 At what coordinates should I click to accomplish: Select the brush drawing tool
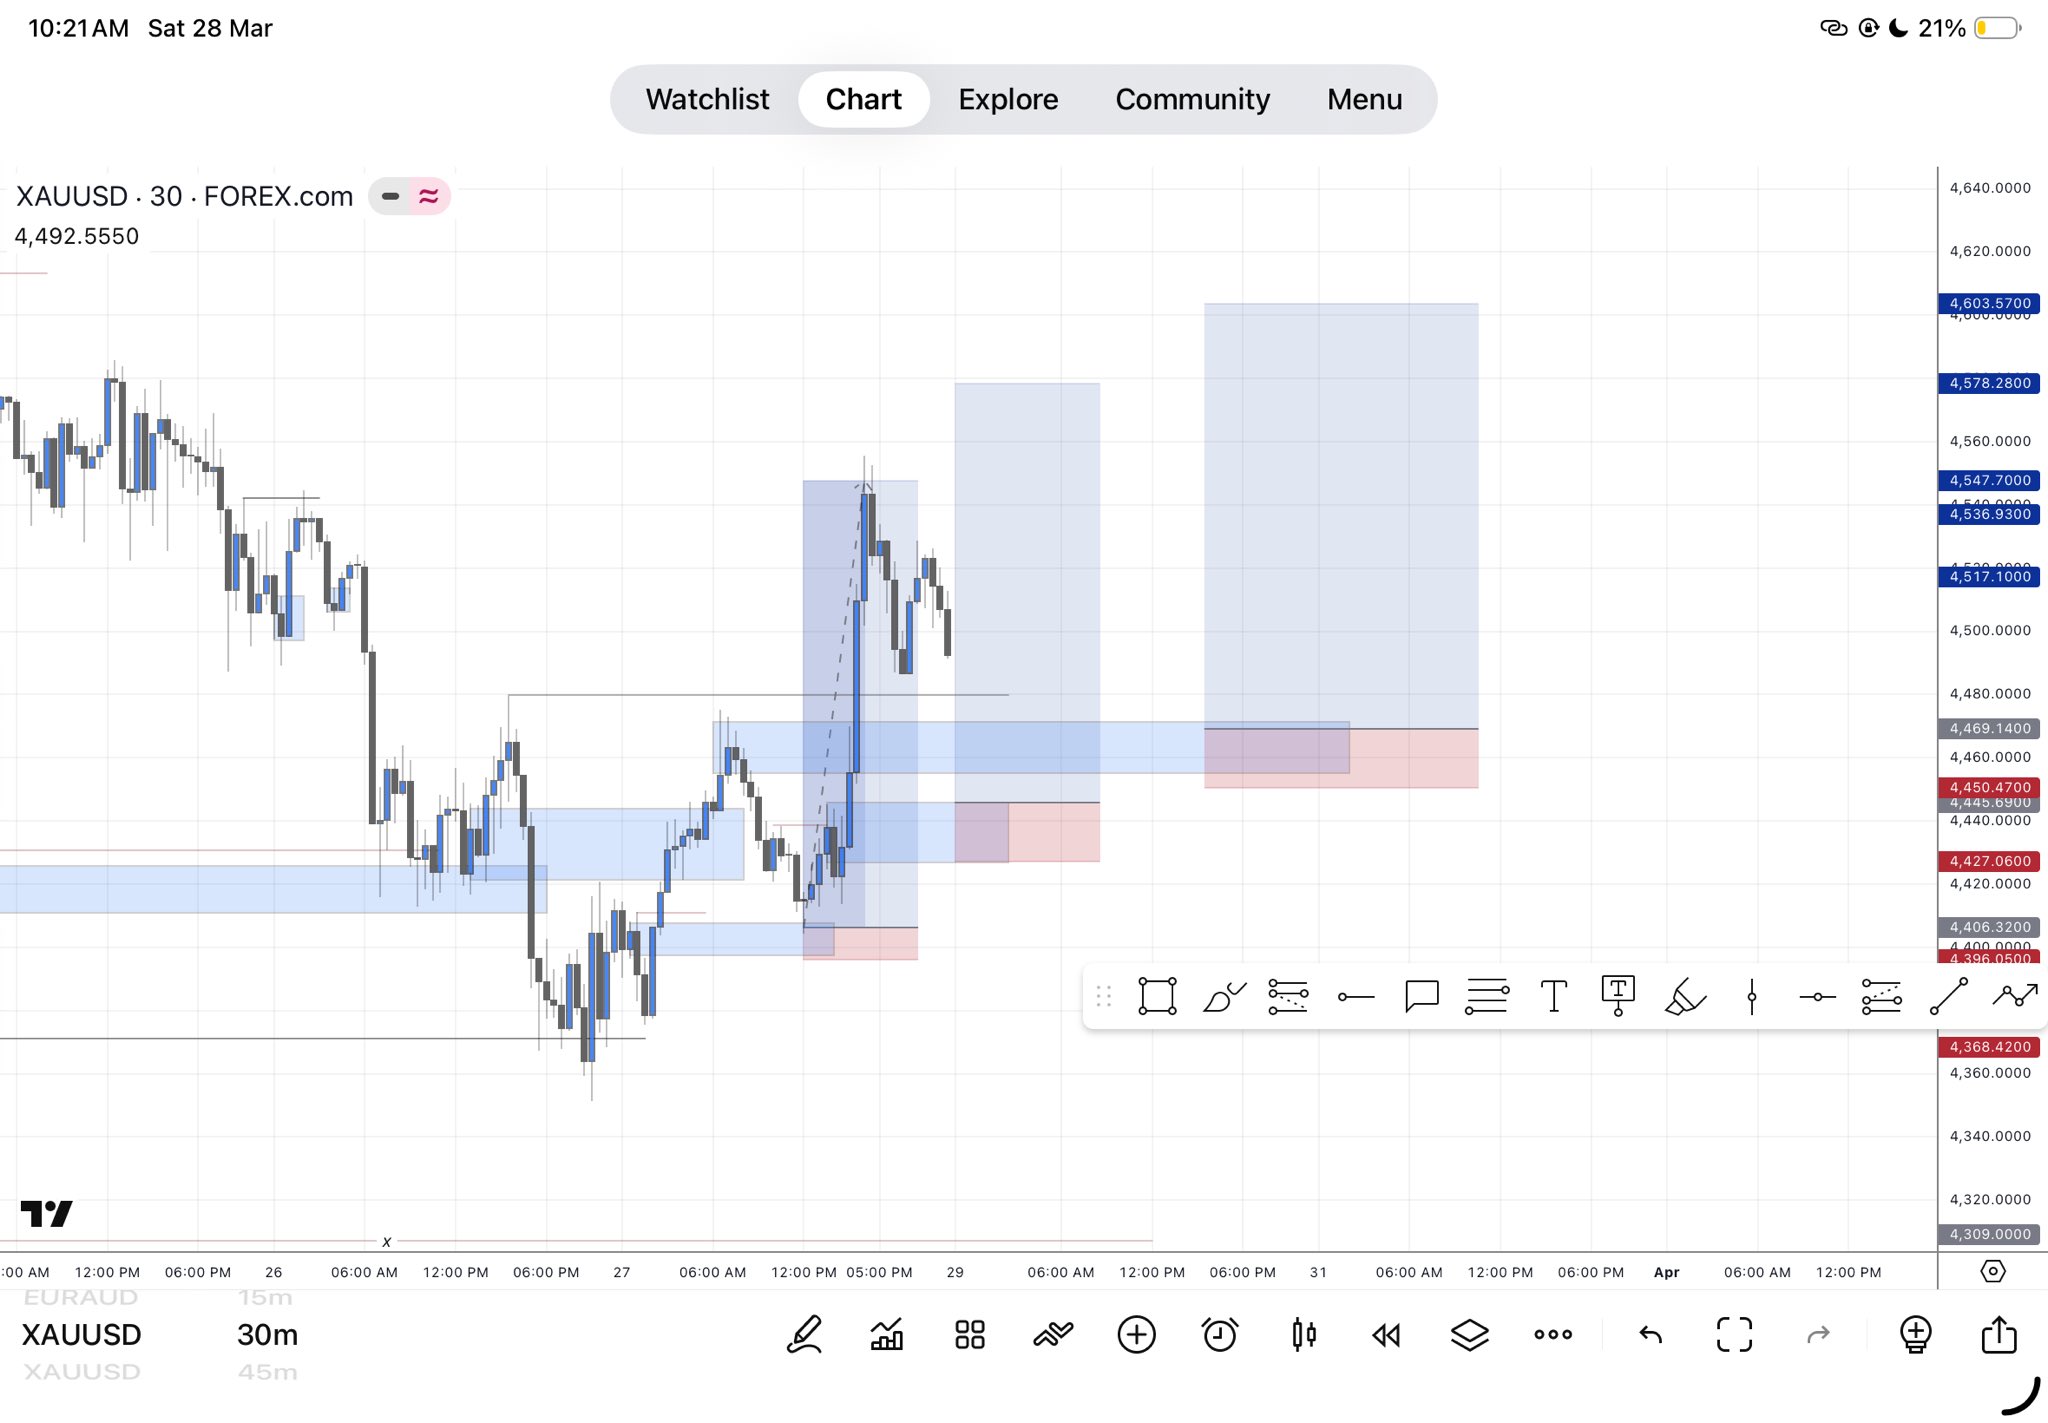pos(1223,996)
